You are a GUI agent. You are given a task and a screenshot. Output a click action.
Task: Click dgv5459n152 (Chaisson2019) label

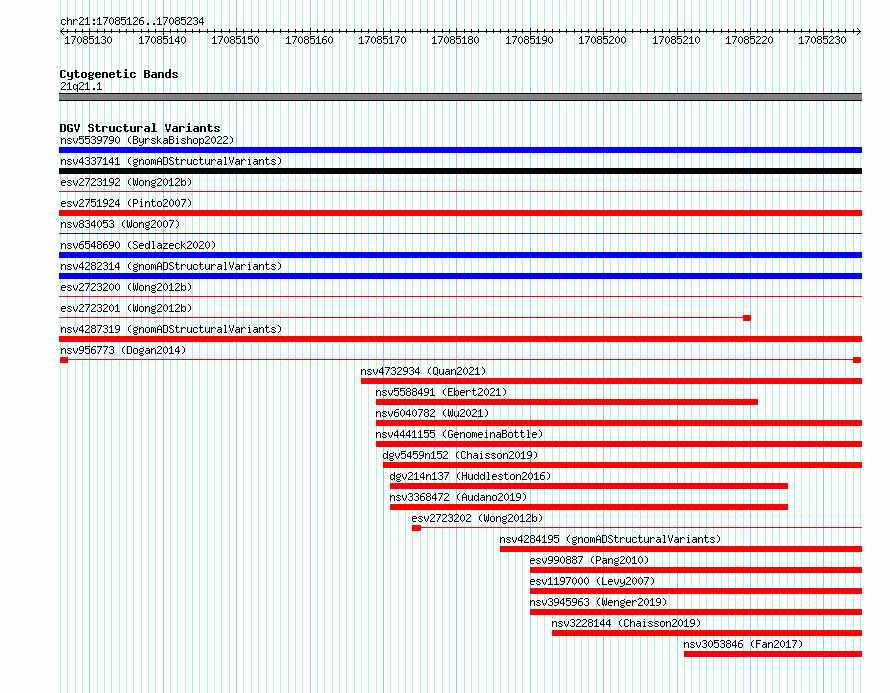click(460, 455)
